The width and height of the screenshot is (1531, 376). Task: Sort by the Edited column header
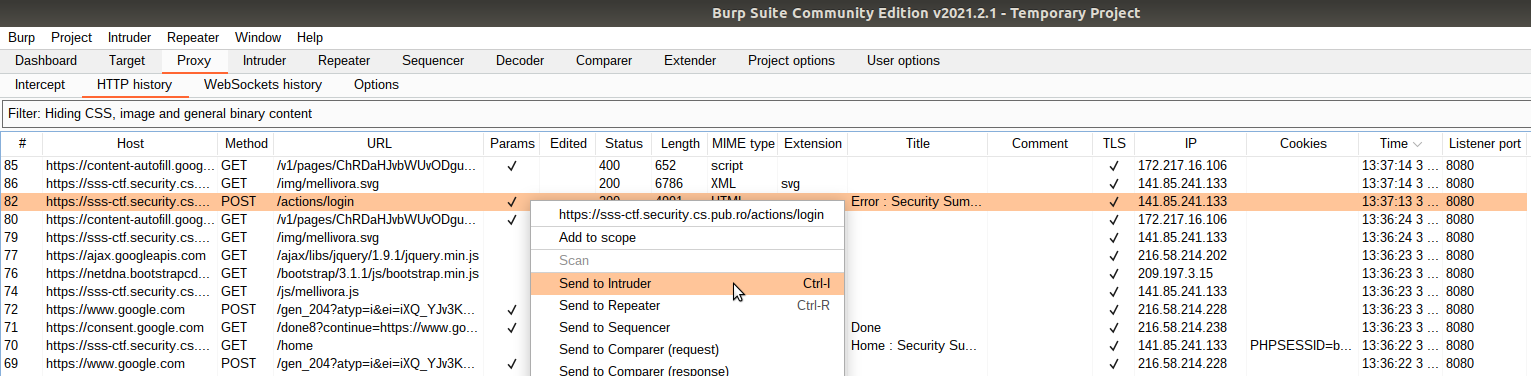pos(568,144)
